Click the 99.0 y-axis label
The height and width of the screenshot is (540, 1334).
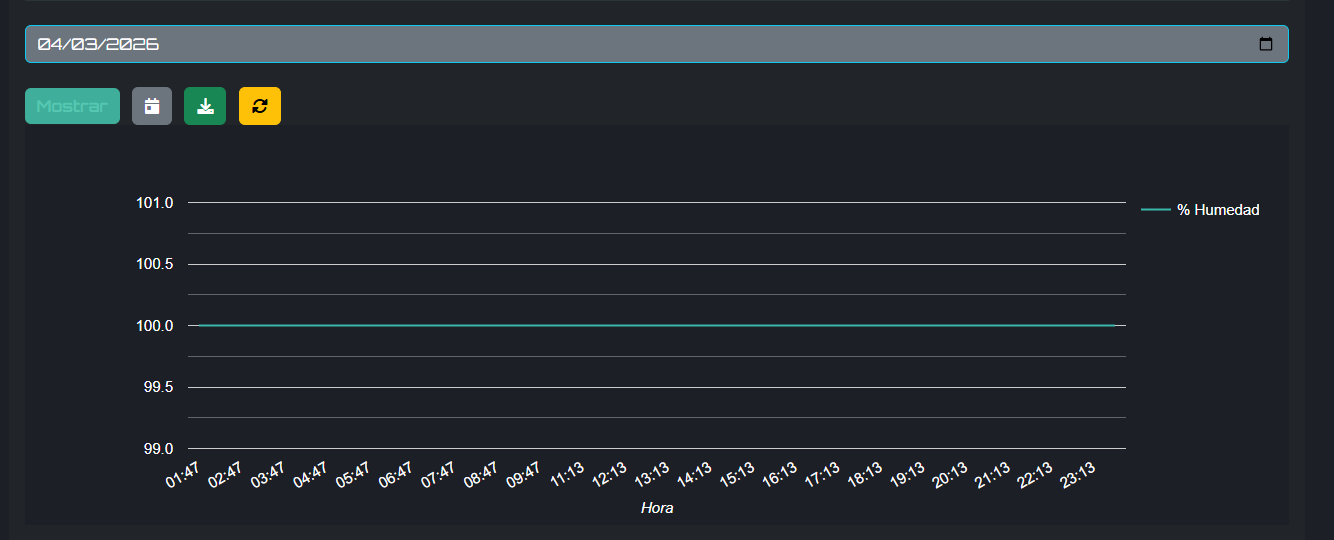point(158,448)
